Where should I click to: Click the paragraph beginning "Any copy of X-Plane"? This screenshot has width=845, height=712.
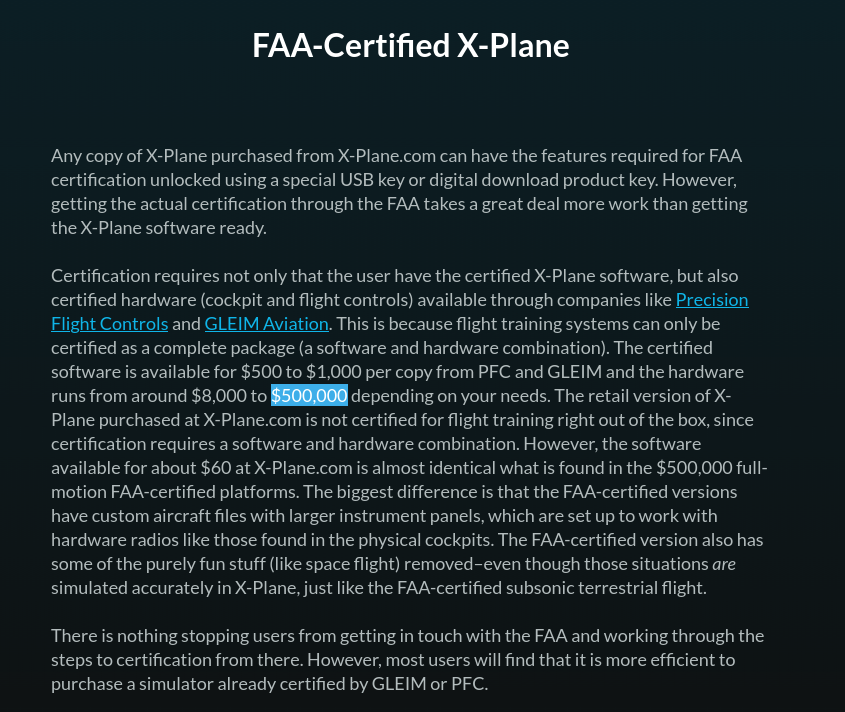[x=400, y=192]
